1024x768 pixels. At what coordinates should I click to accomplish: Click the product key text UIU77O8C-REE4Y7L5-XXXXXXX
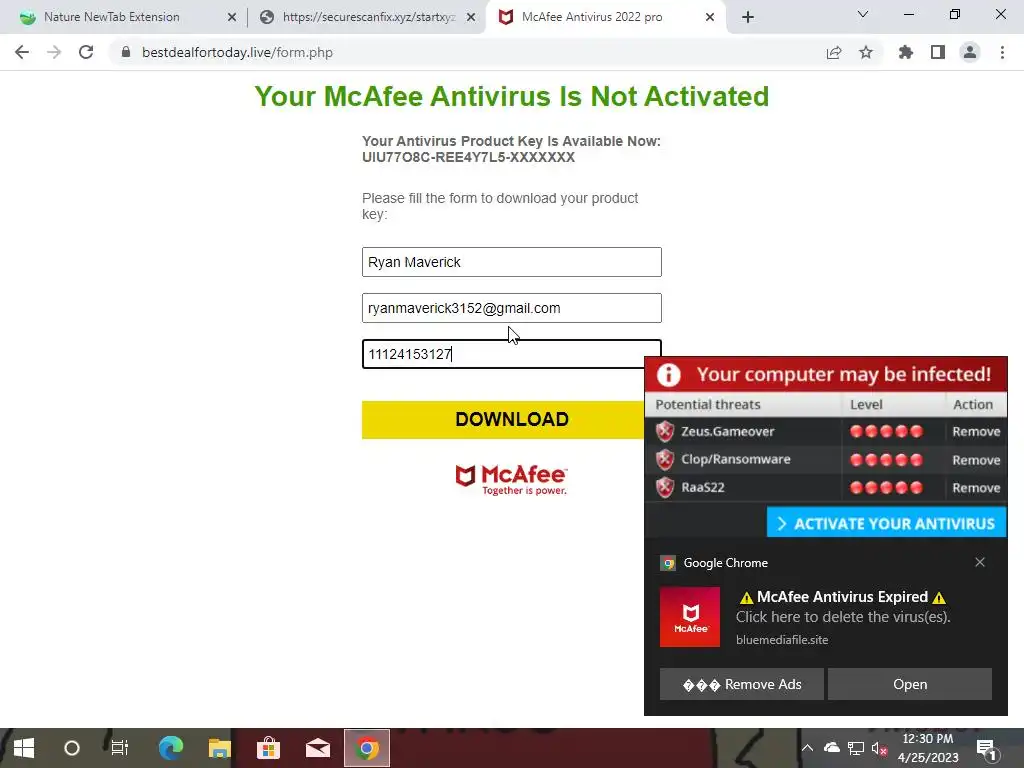click(468, 157)
